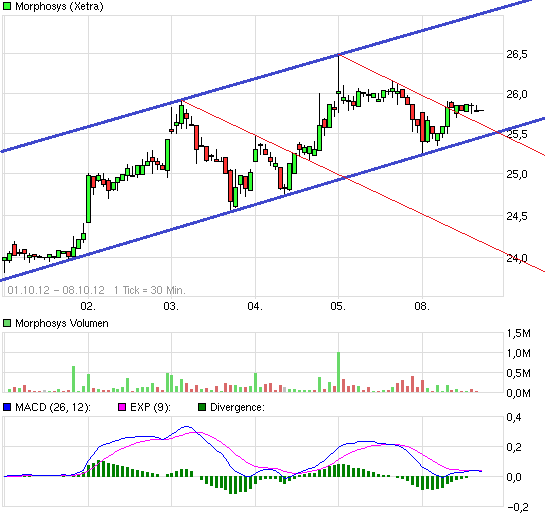Click the 'Morphosys Volumen' label
Viewport: 545px width, 515px height.
click(x=62, y=323)
